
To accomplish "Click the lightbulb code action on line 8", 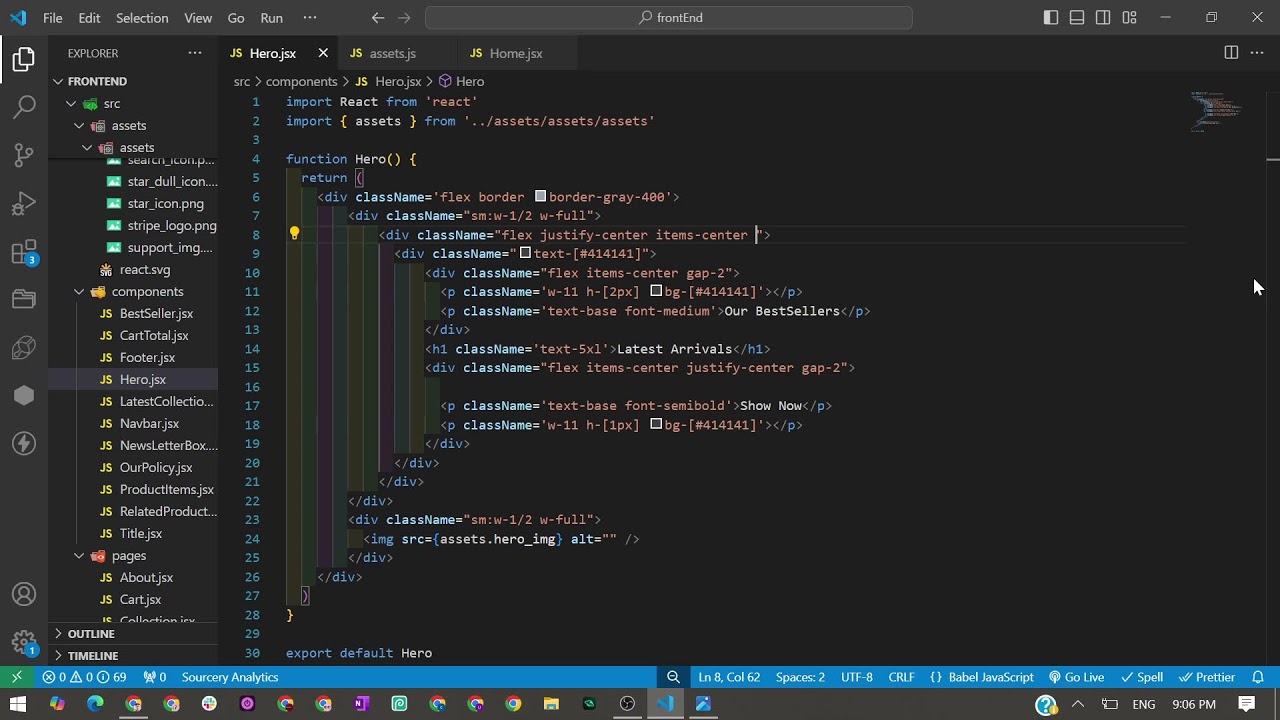I will click(294, 234).
